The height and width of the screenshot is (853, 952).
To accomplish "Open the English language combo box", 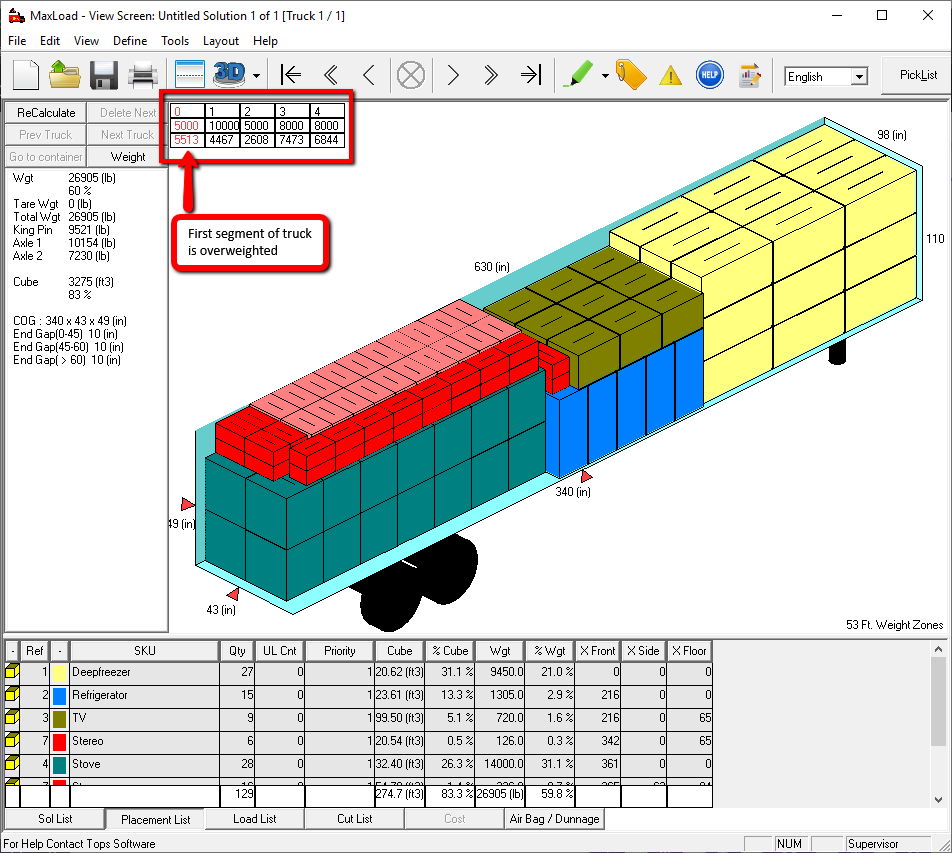I will [x=826, y=76].
